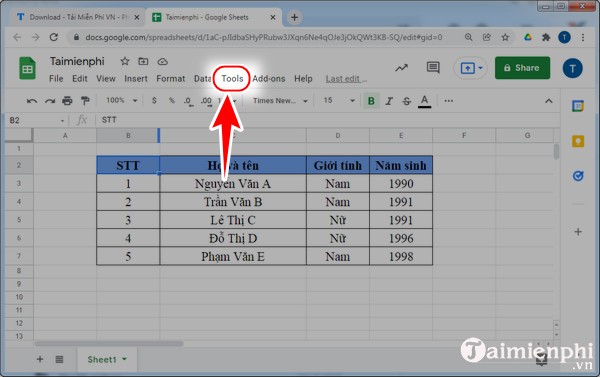
Task: Open the zoom 100% dropdown
Action: click(122, 101)
